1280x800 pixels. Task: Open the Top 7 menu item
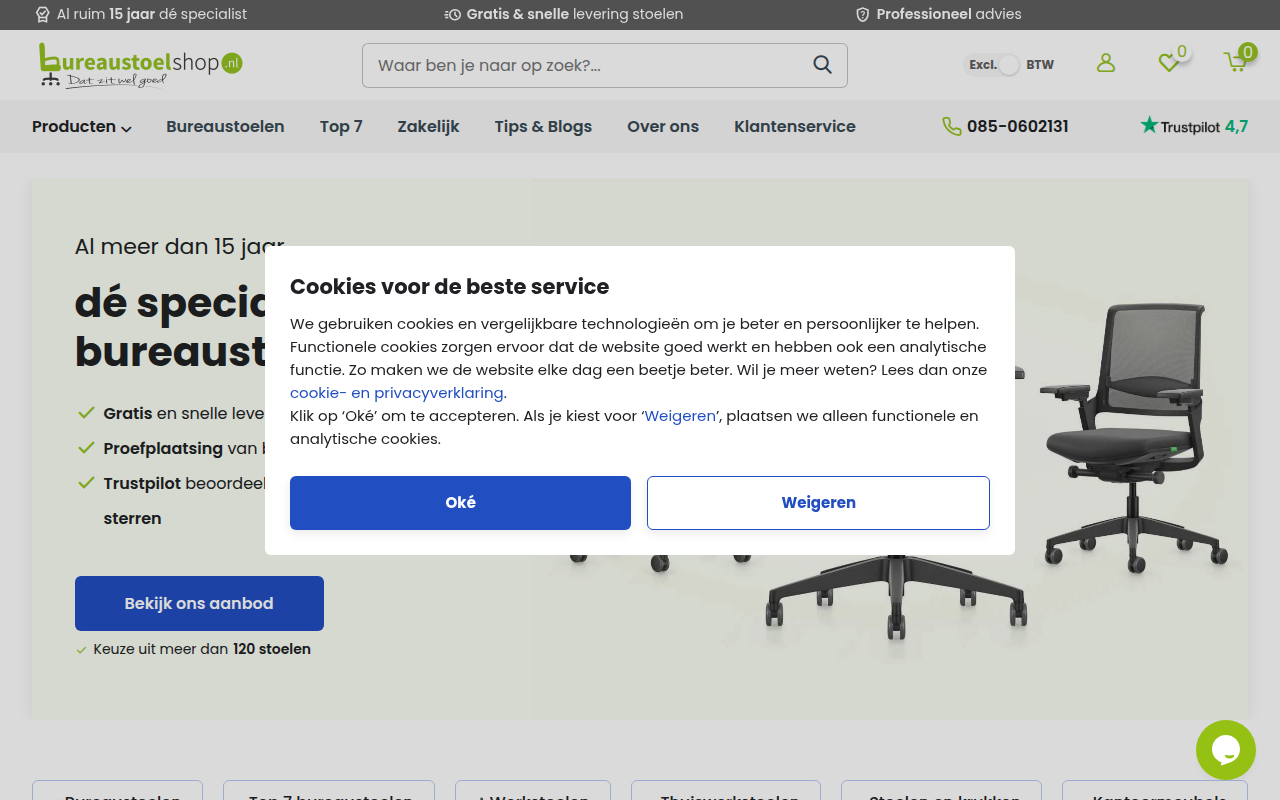(341, 126)
